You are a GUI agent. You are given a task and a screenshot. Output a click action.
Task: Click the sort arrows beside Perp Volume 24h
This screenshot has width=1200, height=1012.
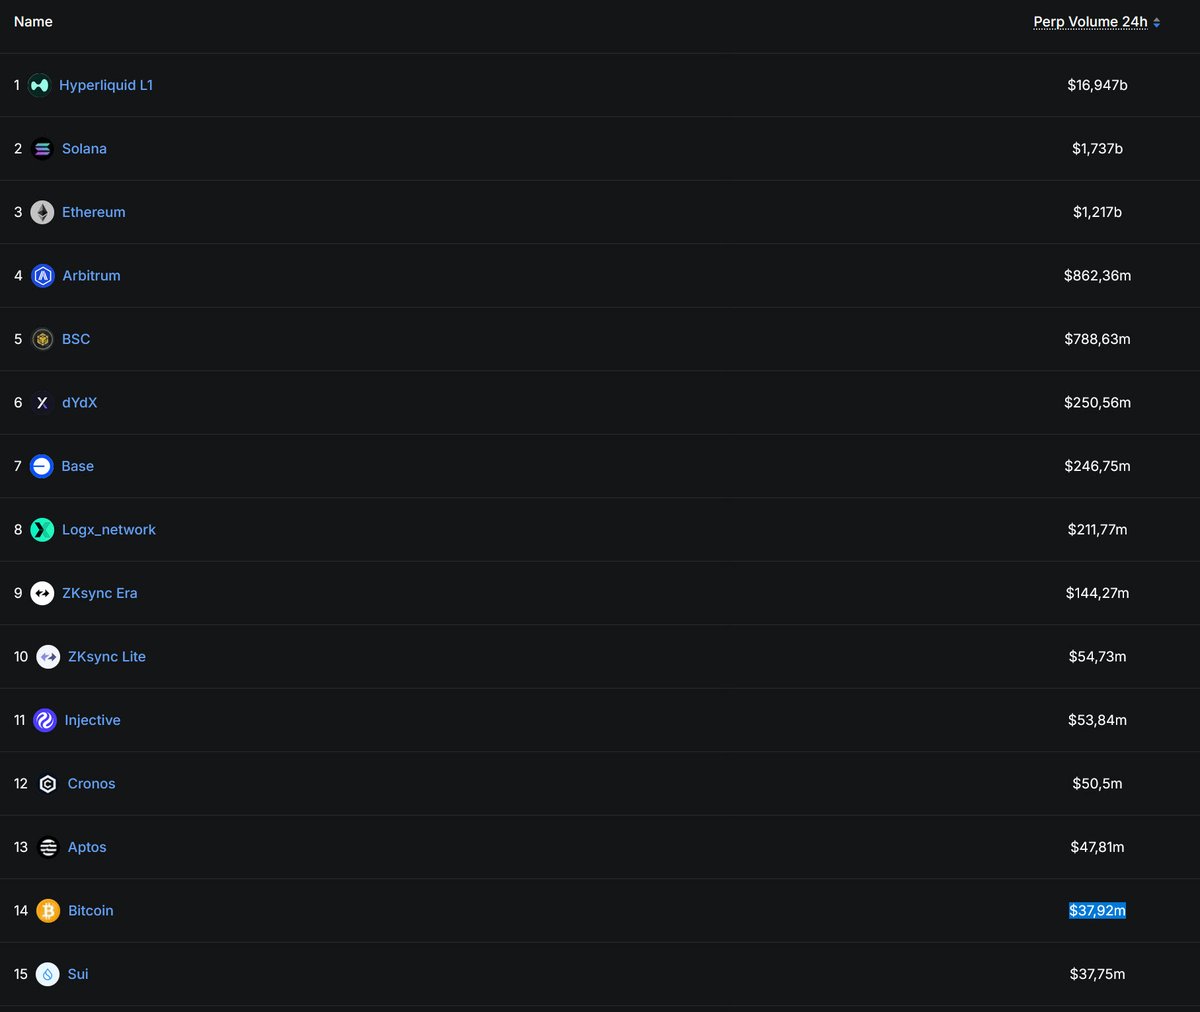tap(1157, 22)
